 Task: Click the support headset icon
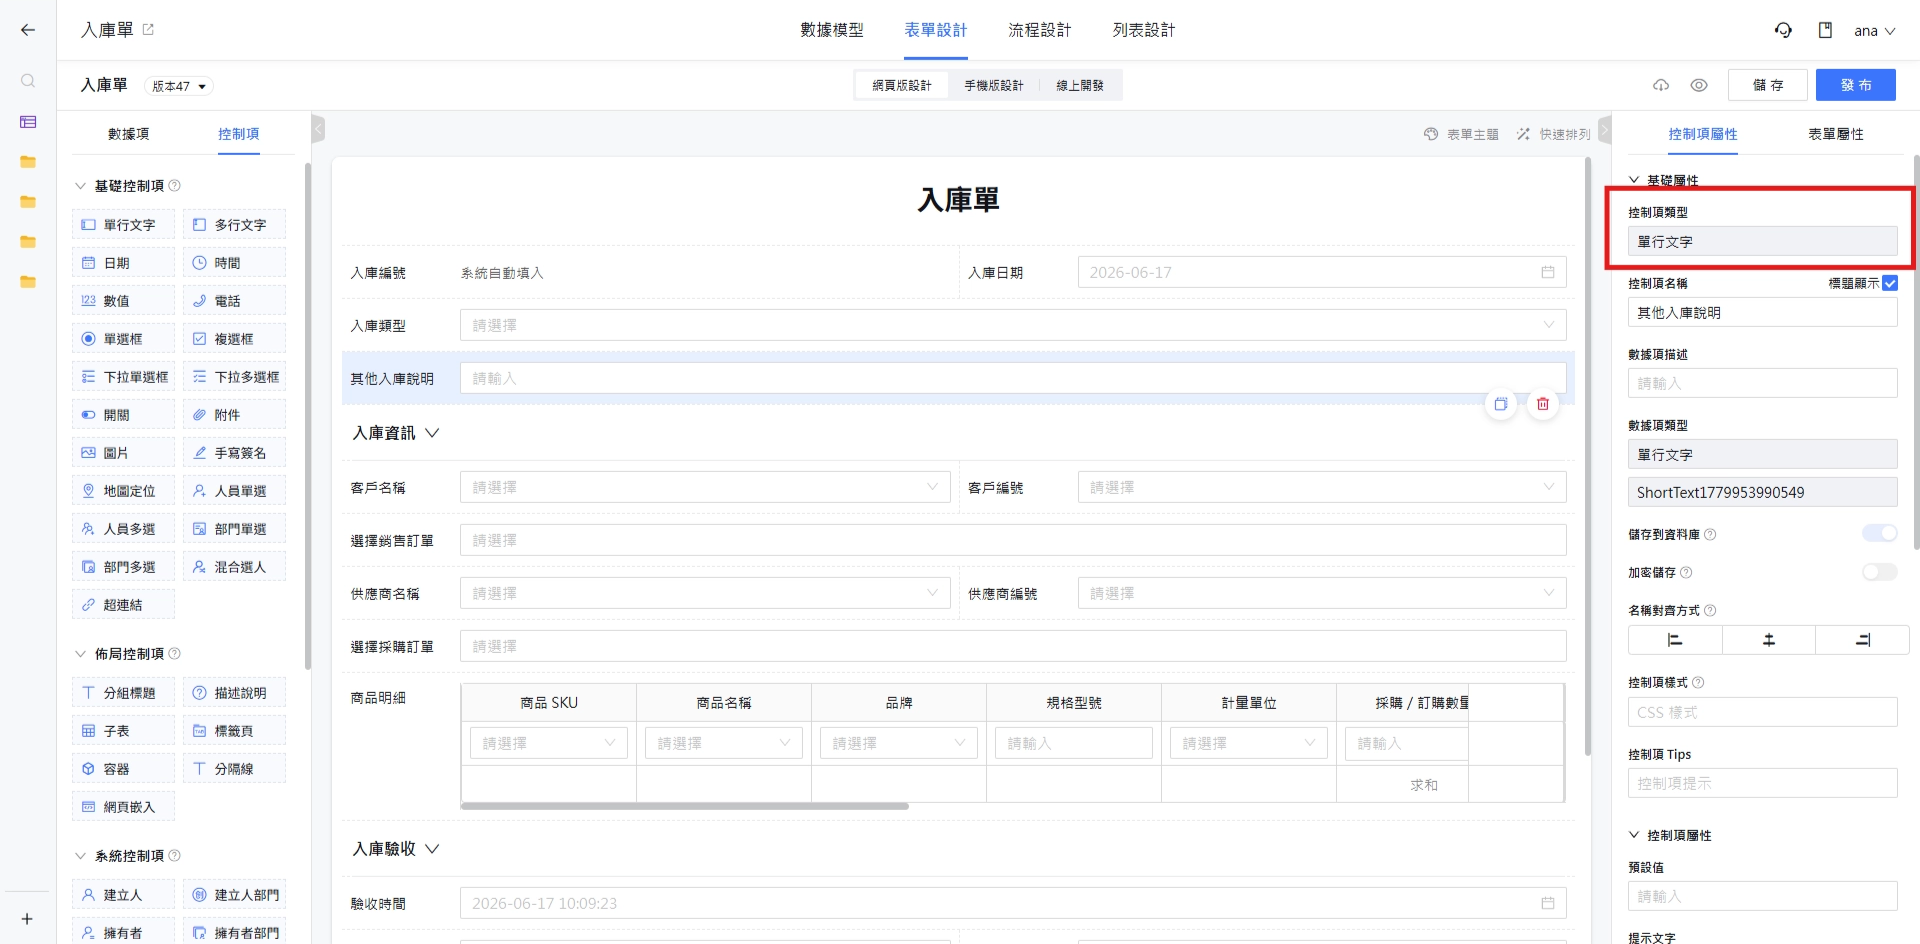(1783, 30)
